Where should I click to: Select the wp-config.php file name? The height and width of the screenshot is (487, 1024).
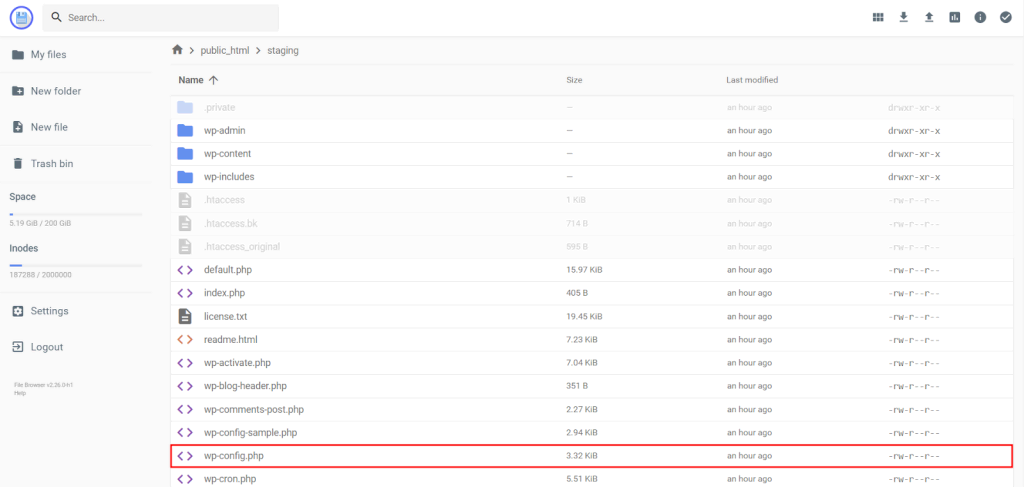click(234, 456)
